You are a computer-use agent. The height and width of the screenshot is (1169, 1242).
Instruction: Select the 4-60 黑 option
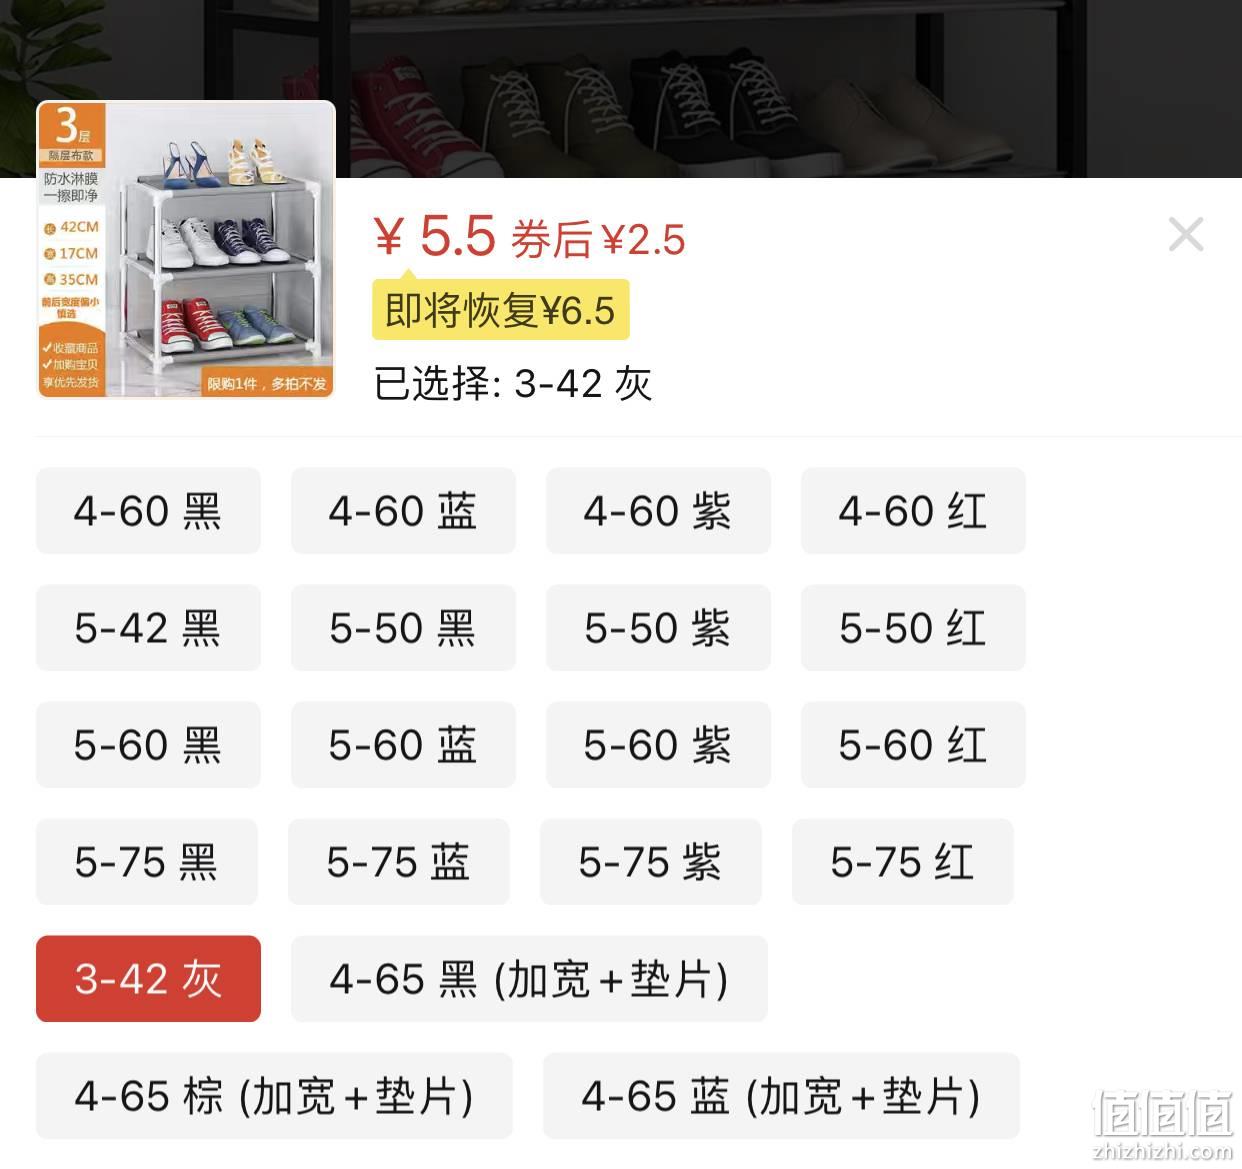[148, 510]
